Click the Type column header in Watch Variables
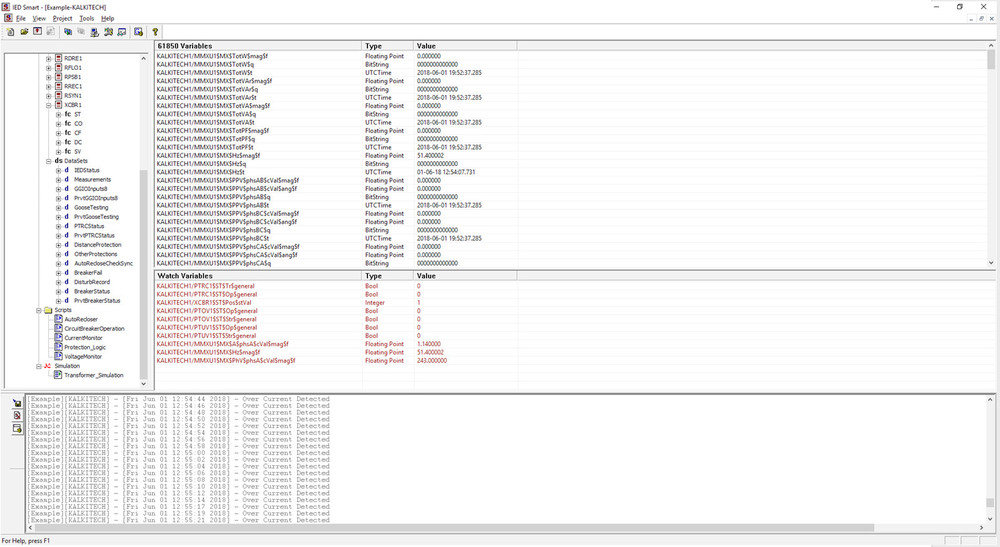The height and width of the screenshot is (547, 1000). coord(373,275)
